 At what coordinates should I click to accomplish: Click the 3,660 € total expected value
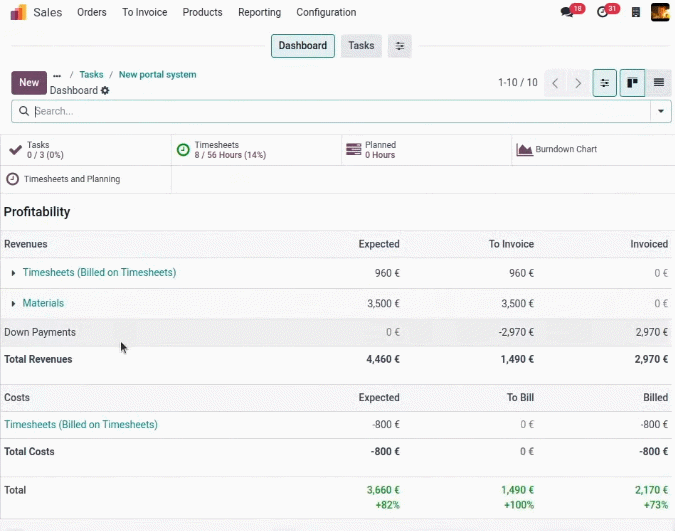383,490
